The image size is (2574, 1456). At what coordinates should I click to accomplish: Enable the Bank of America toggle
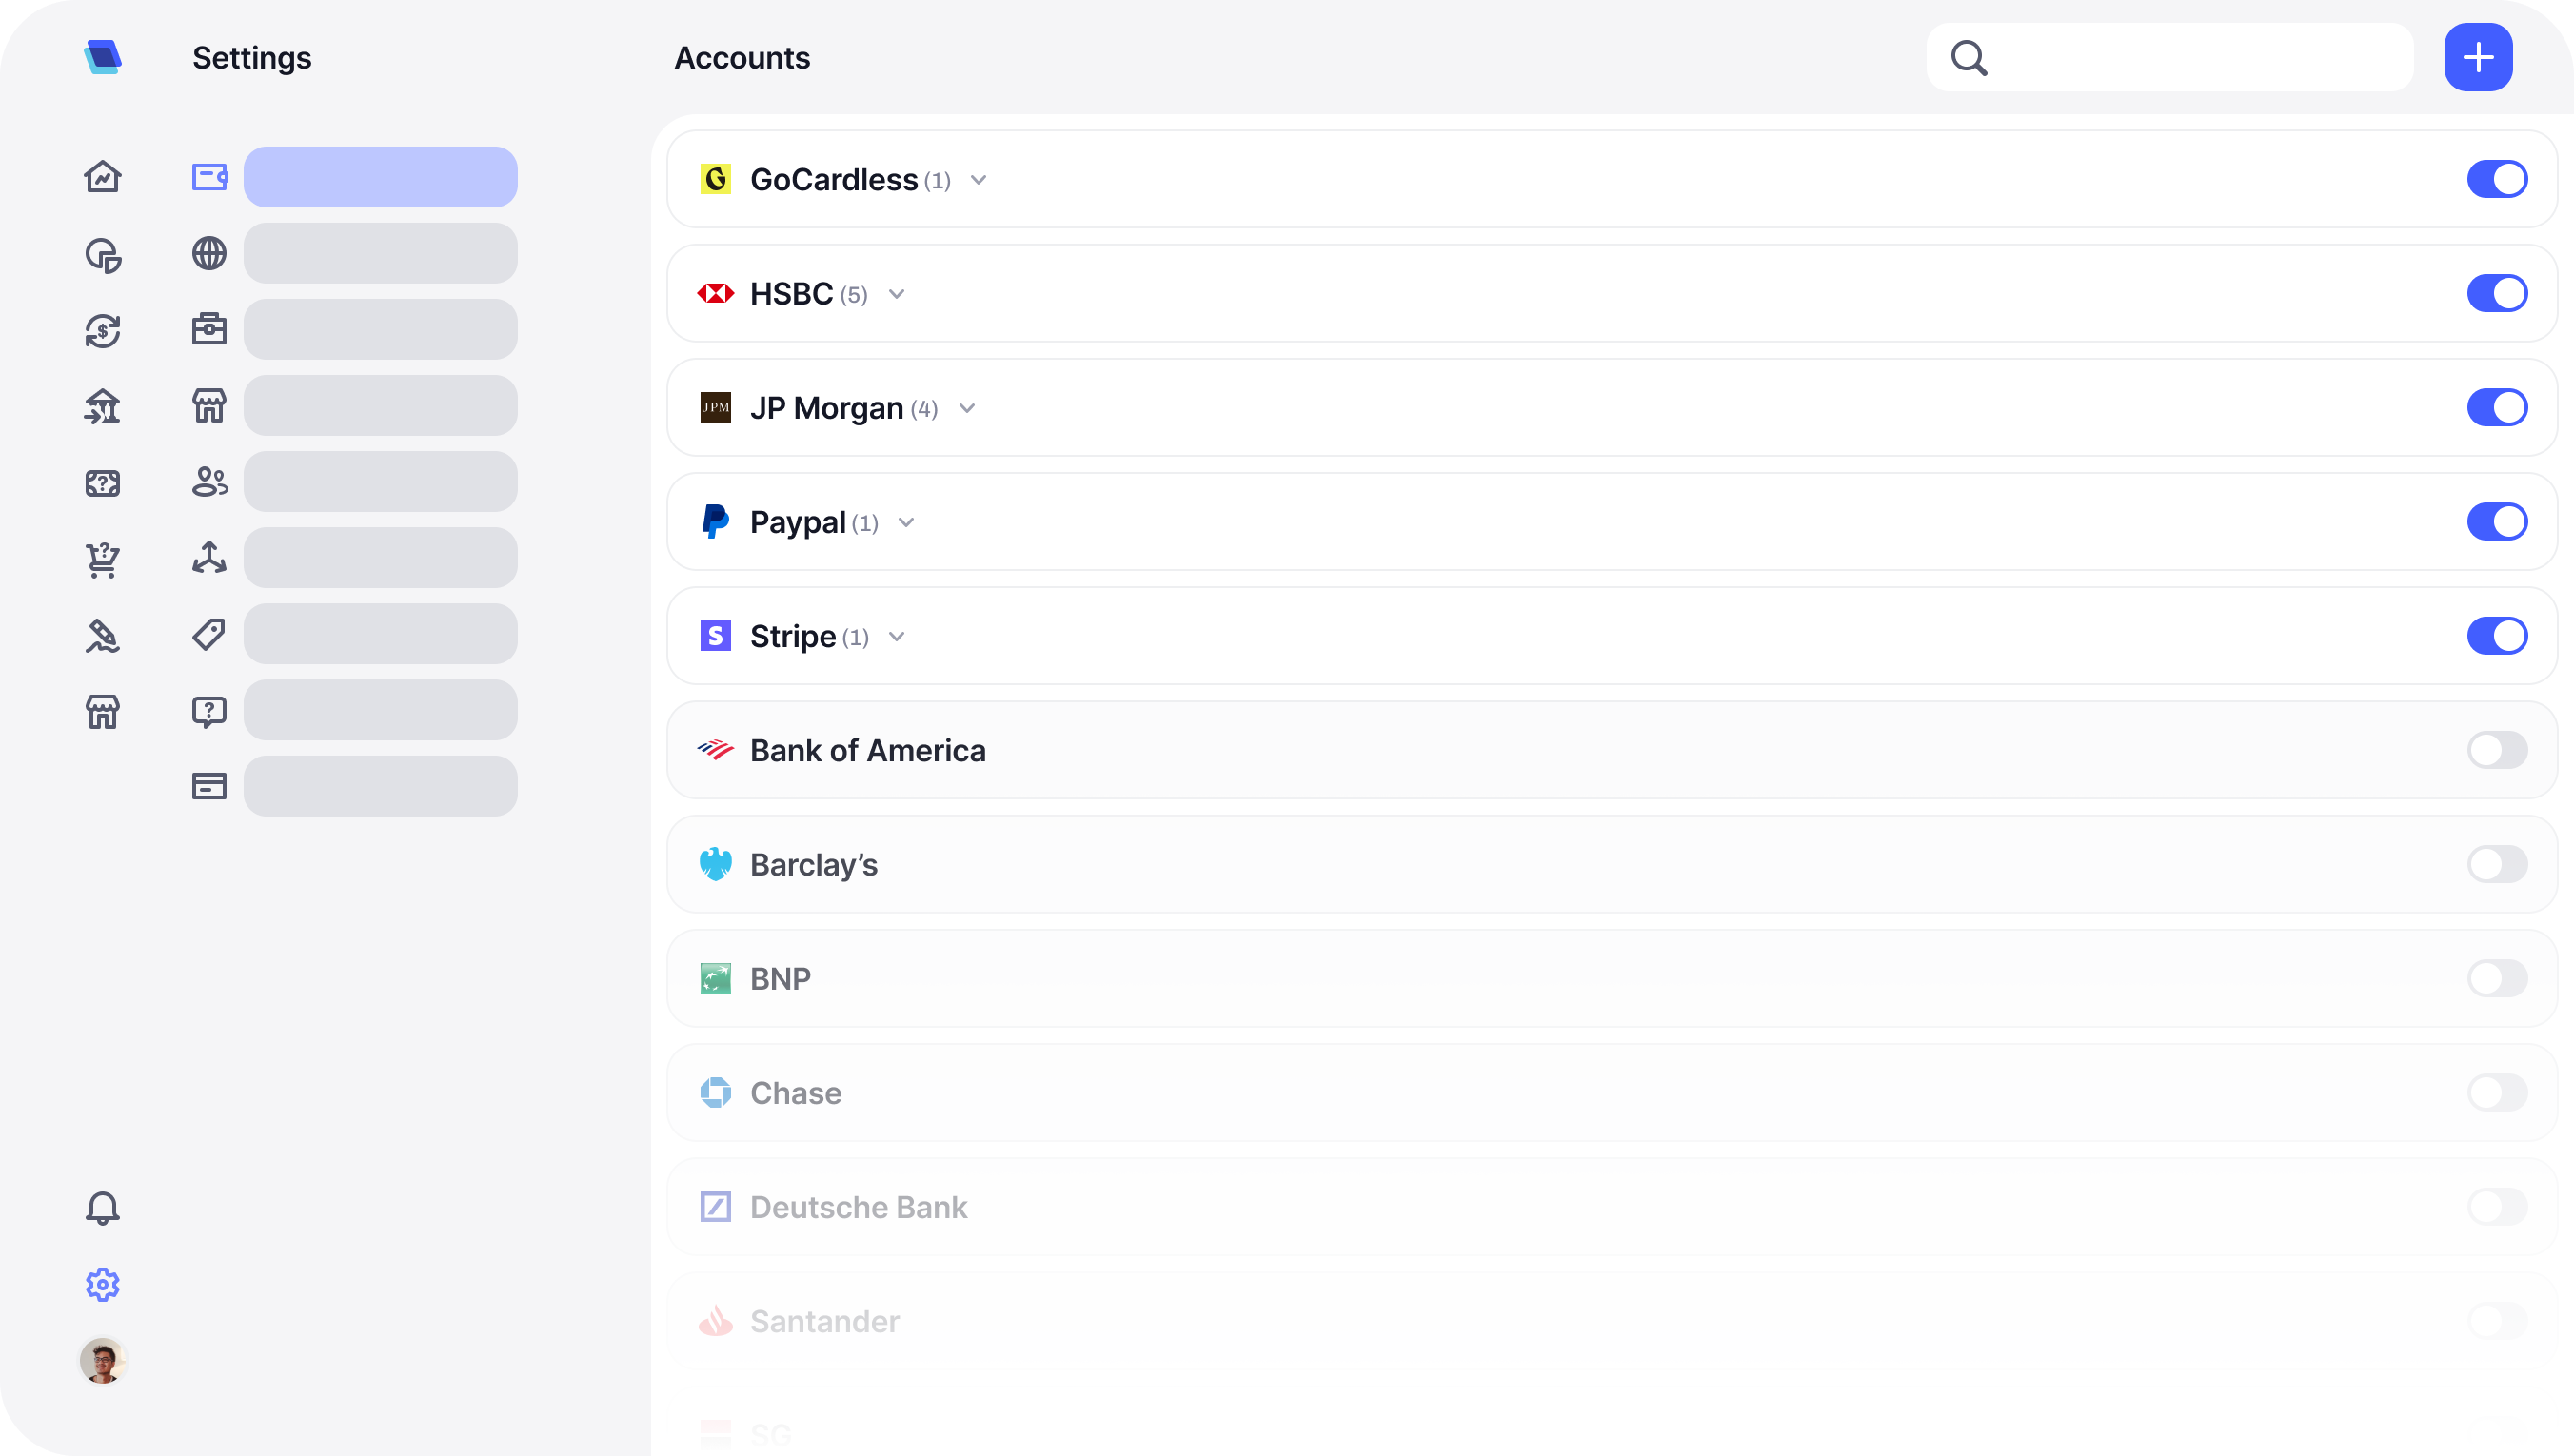click(2497, 750)
